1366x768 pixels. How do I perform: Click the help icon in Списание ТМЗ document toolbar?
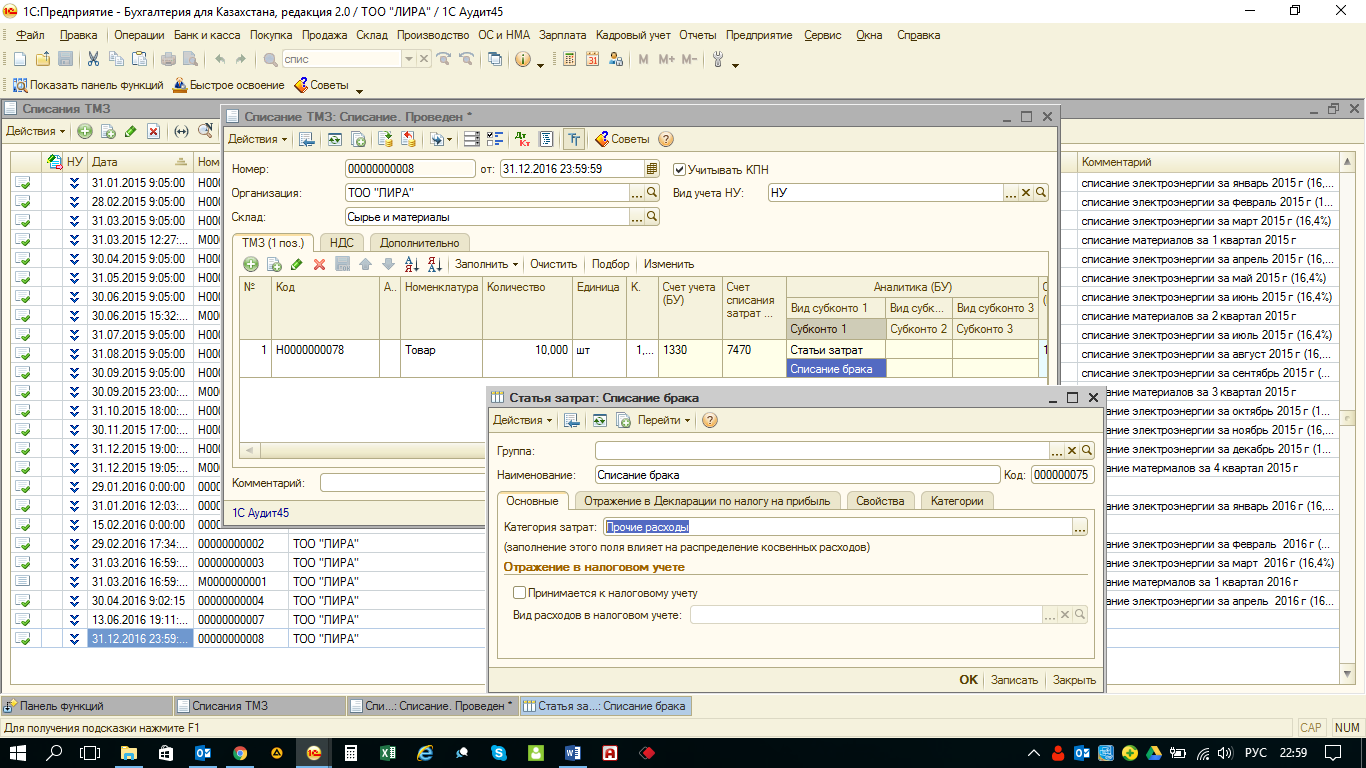tap(666, 139)
